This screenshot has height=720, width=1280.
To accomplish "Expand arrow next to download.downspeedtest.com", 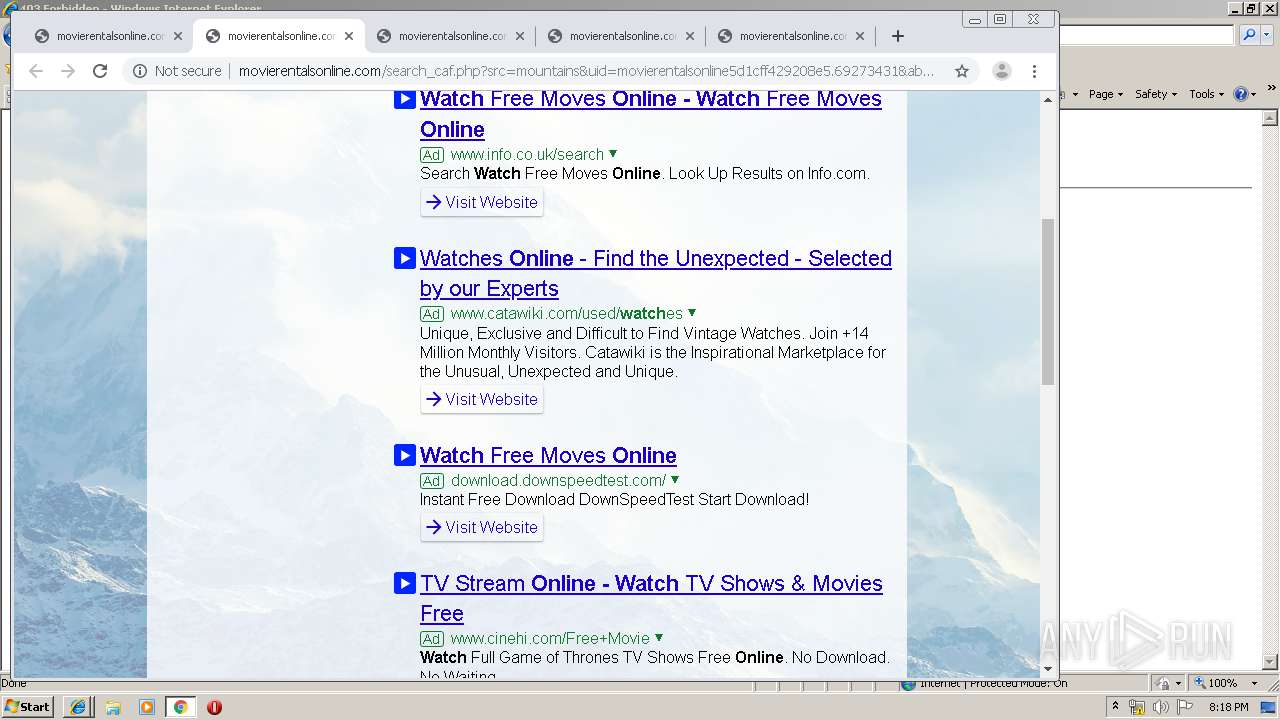I will click(x=675, y=480).
